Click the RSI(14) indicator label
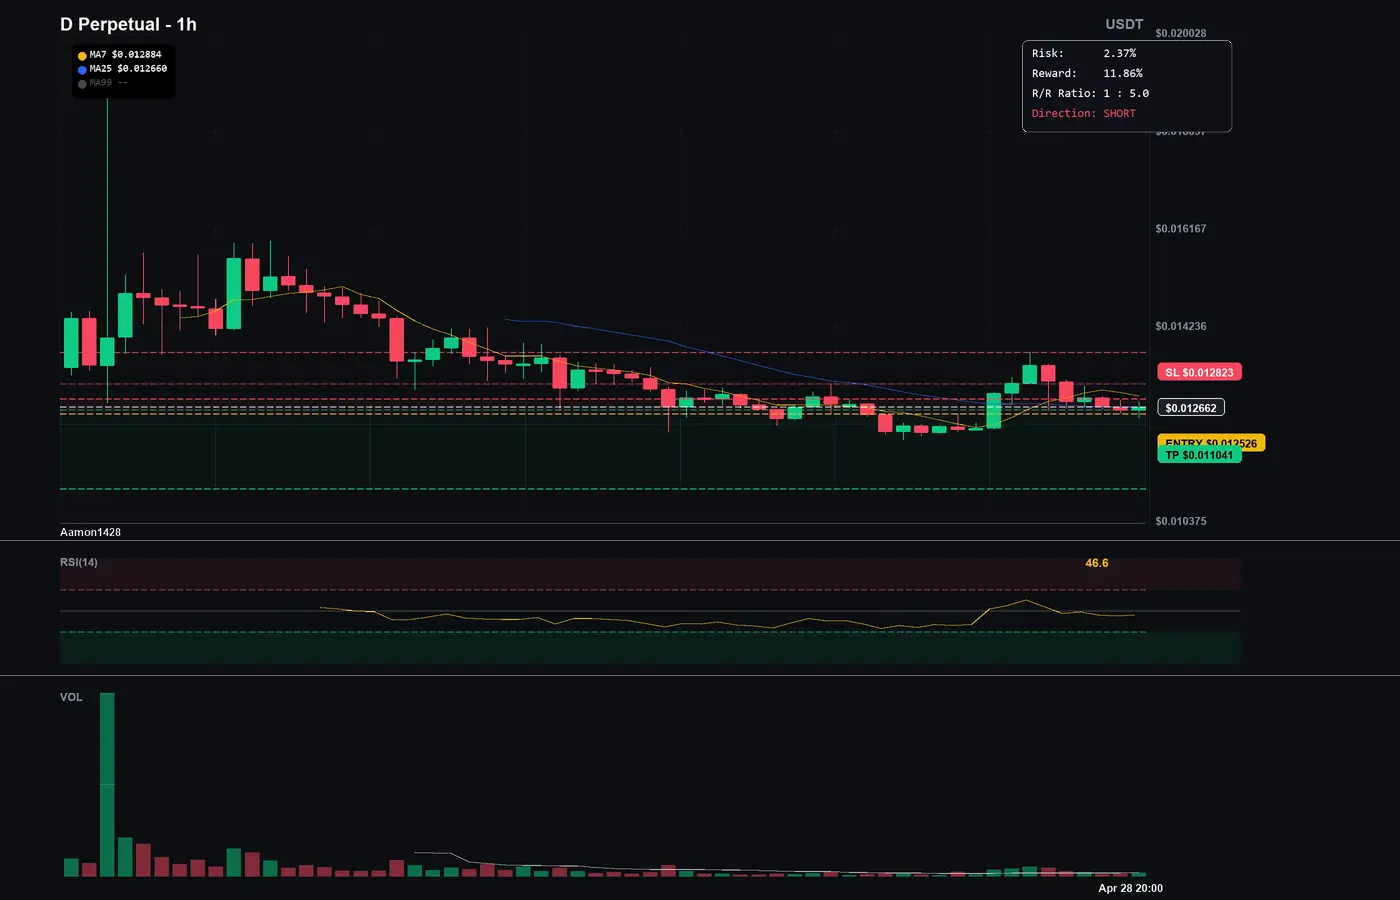 pos(79,562)
